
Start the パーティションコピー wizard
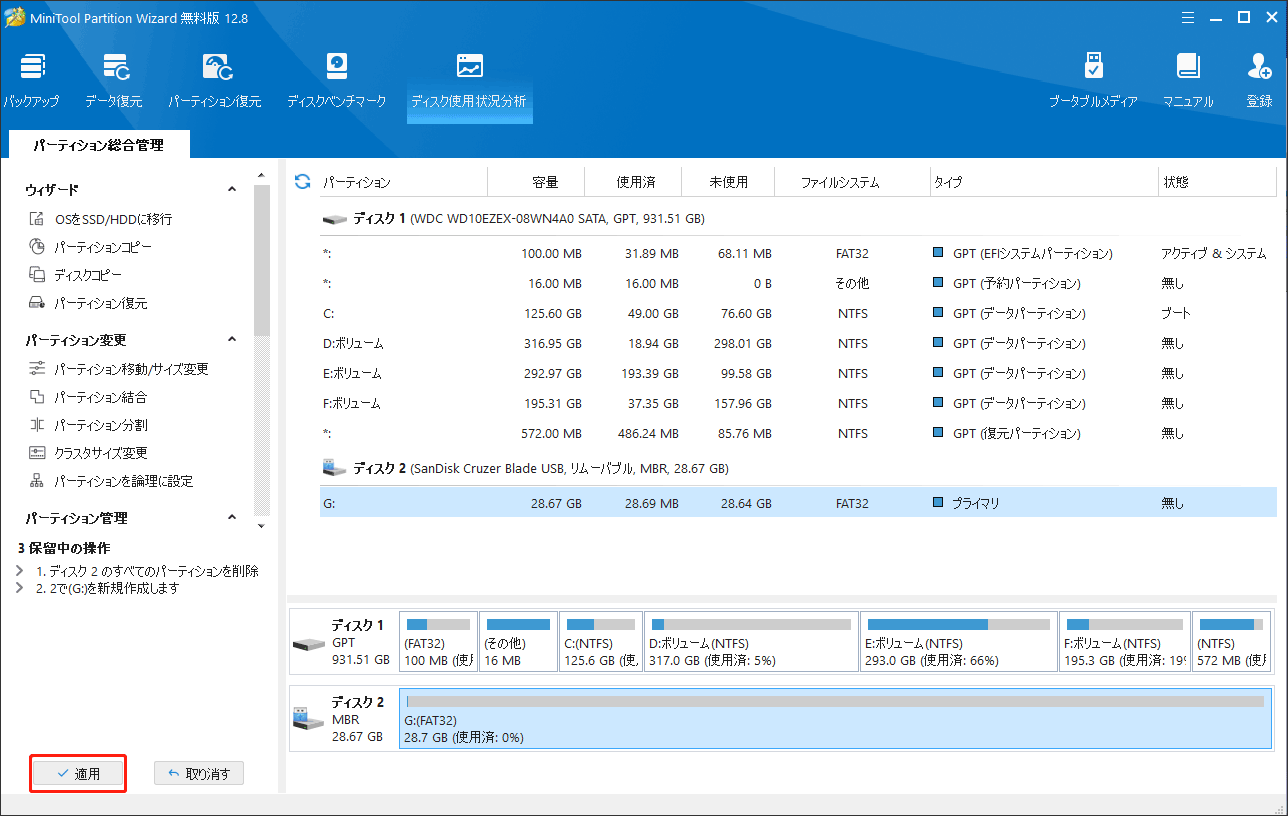pyautogui.click(x=91, y=247)
